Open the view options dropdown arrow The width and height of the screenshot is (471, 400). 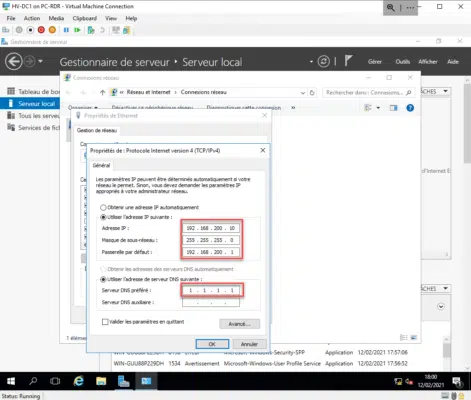point(378,108)
